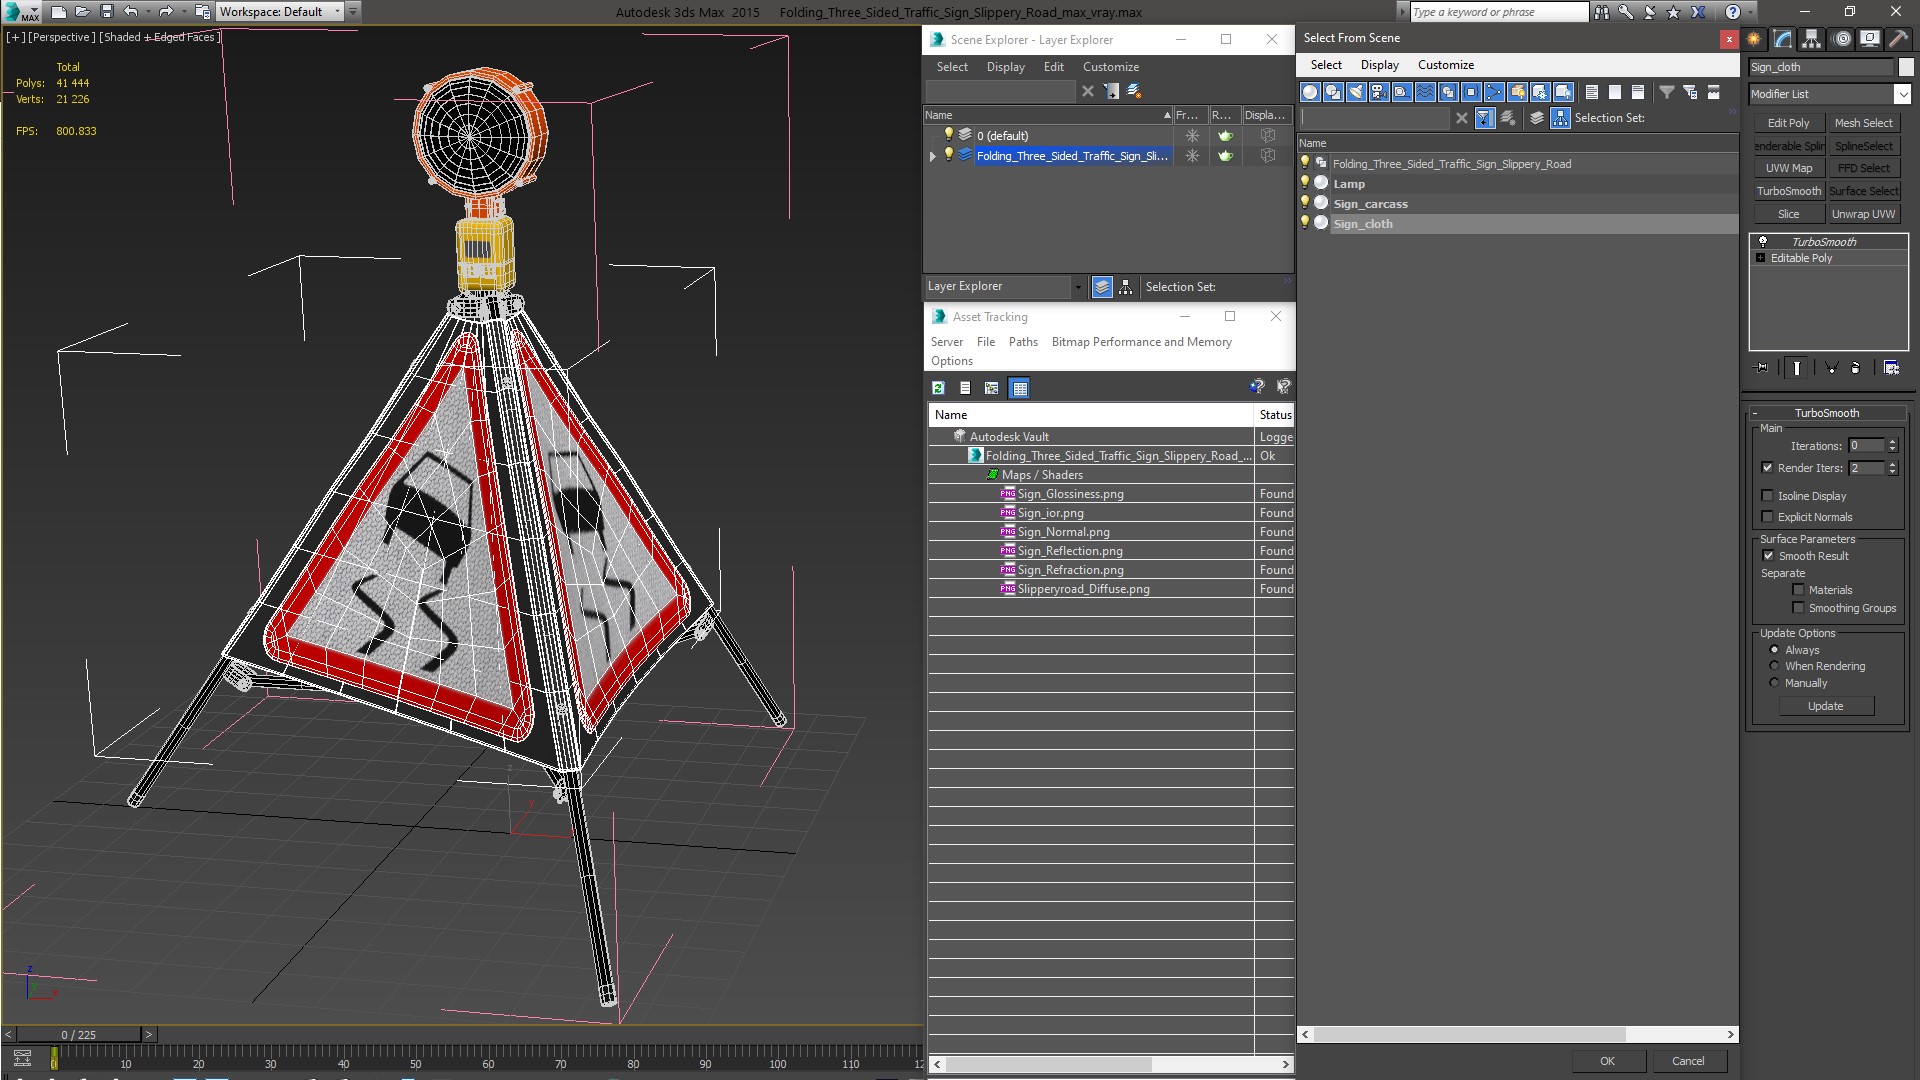Screen dimensions: 1920x1080
Task: Open the Modify command panel tab
Action: click(1783, 39)
